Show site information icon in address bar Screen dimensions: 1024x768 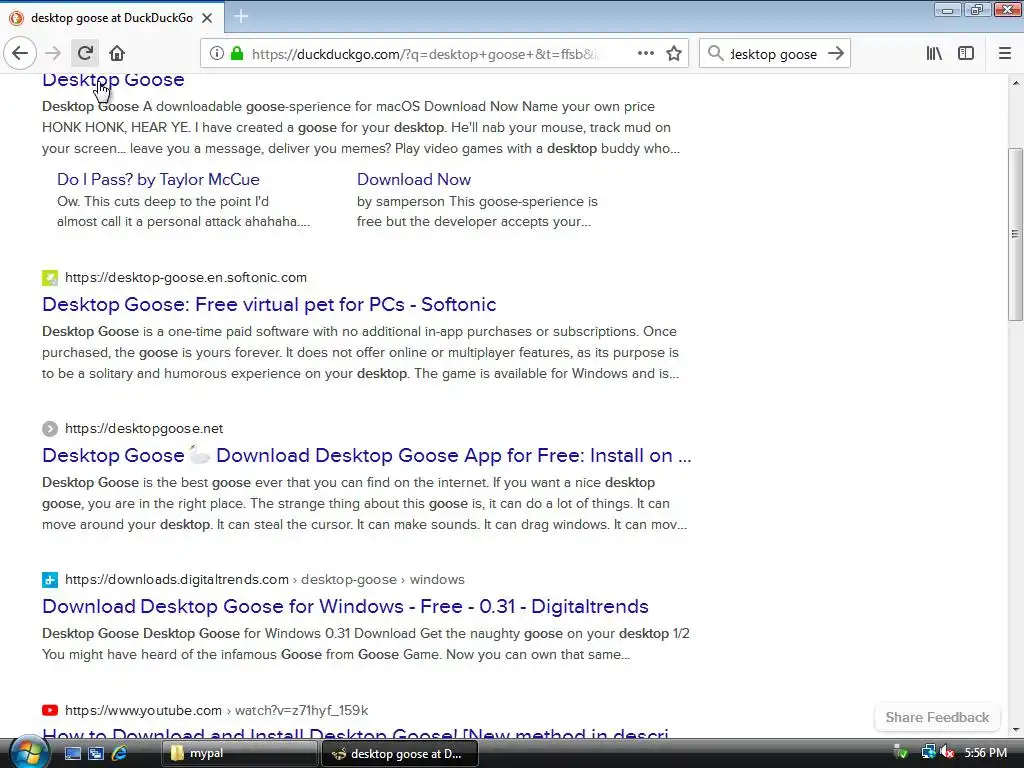tap(216, 53)
